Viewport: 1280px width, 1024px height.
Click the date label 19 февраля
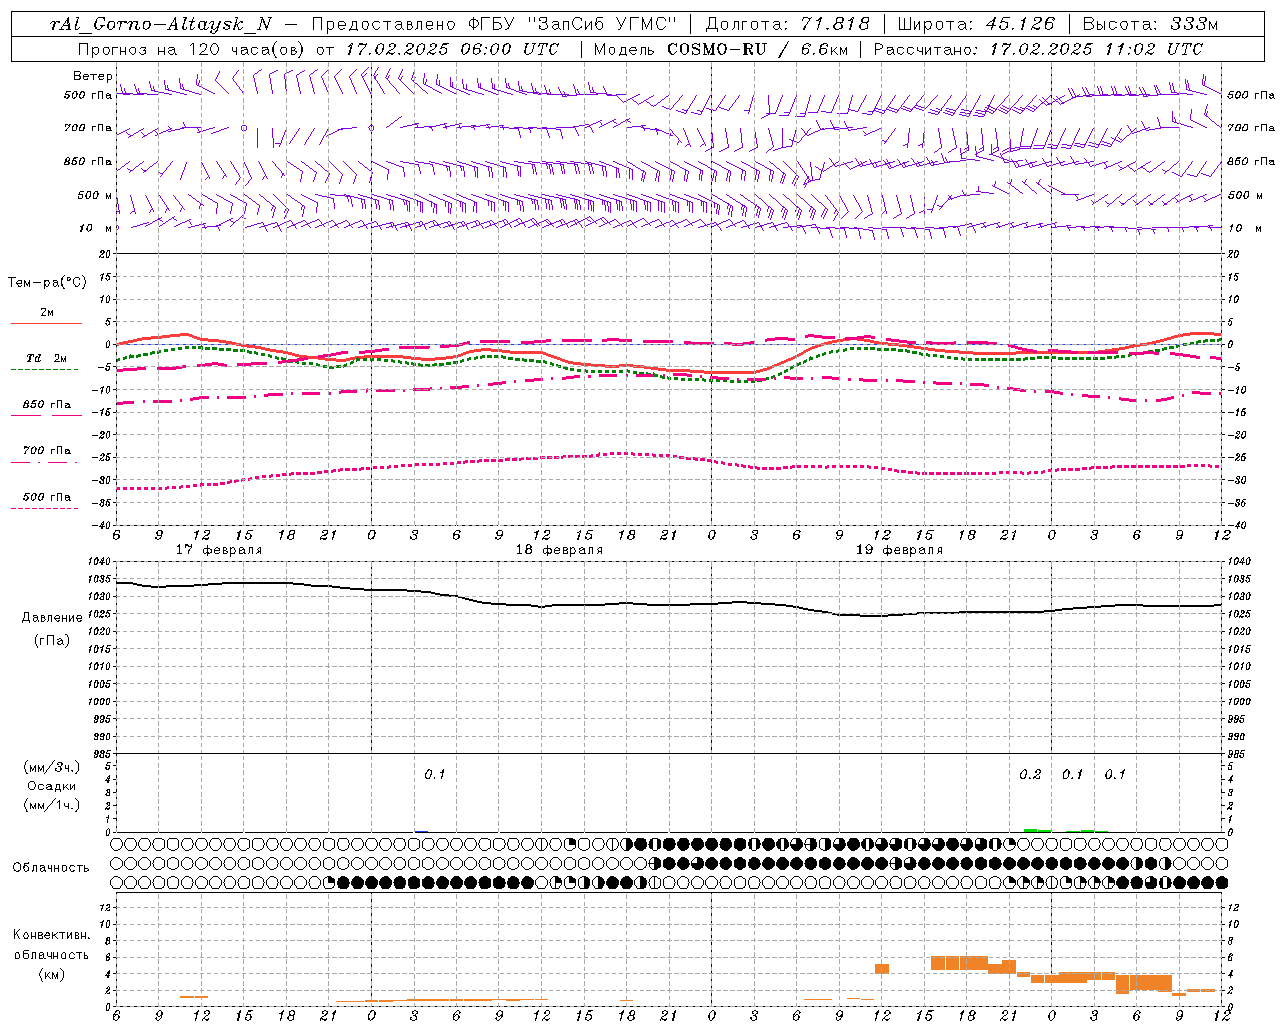899,550
